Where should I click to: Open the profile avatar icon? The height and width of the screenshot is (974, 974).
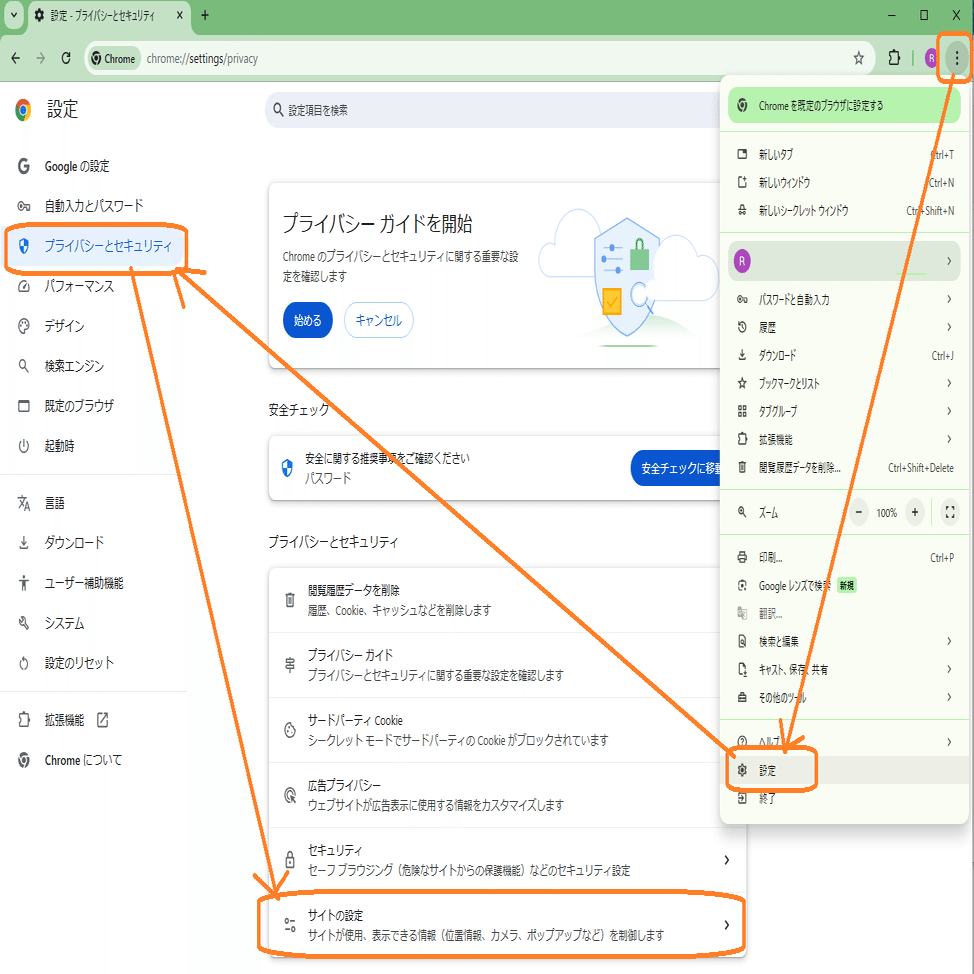930,58
